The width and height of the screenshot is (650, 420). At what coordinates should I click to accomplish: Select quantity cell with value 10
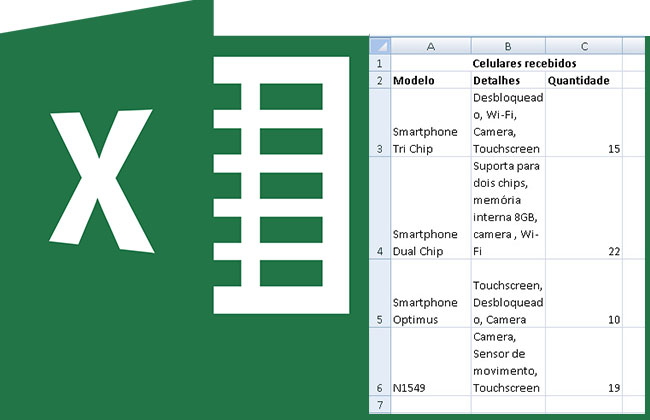(584, 294)
